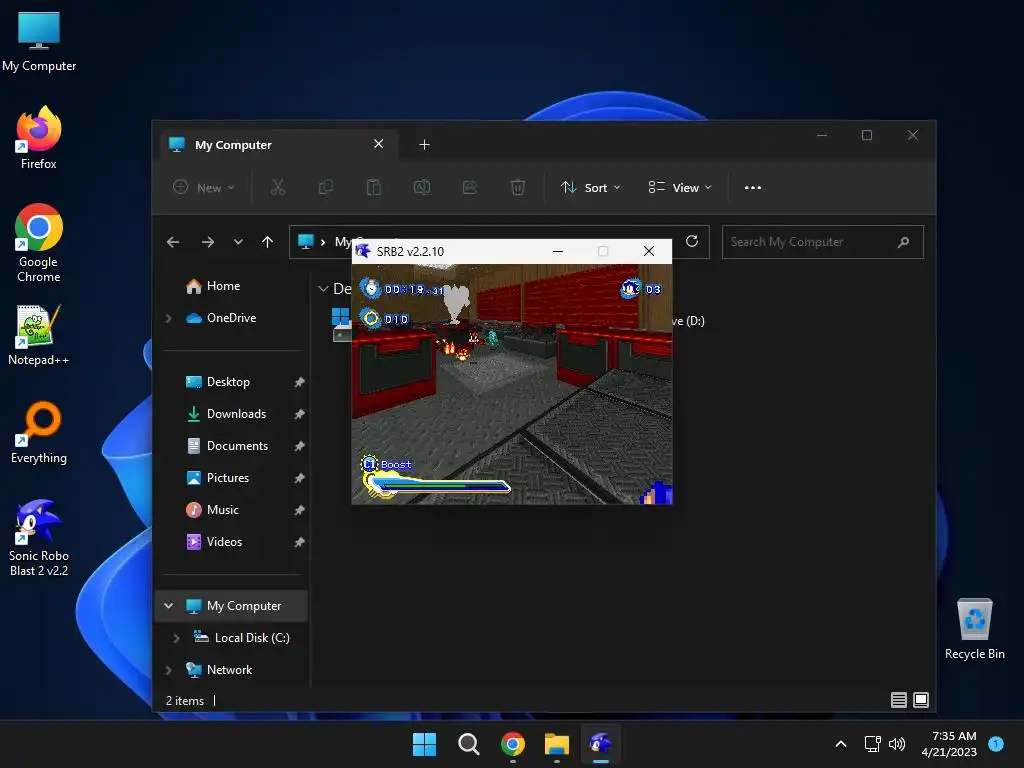This screenshot has height=768, width=1024.
Task: Open taskbar Search
Action: click(x=468, y=744)
